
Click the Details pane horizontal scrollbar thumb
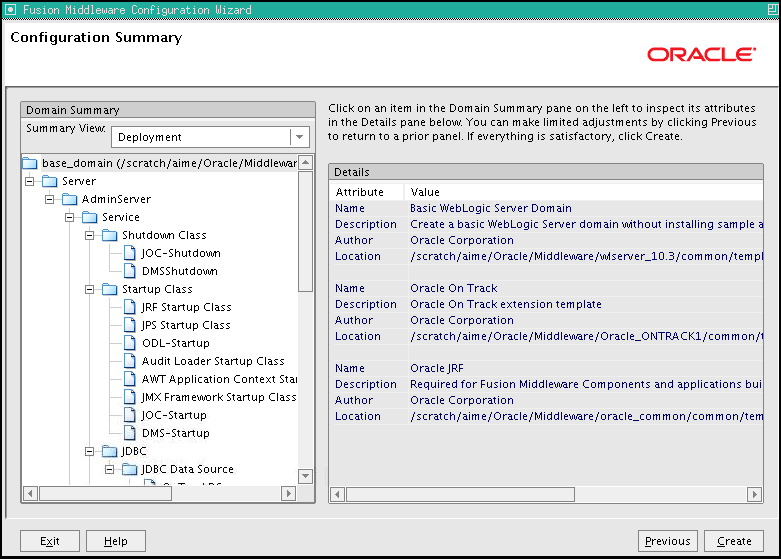click(x=461, y=494)
